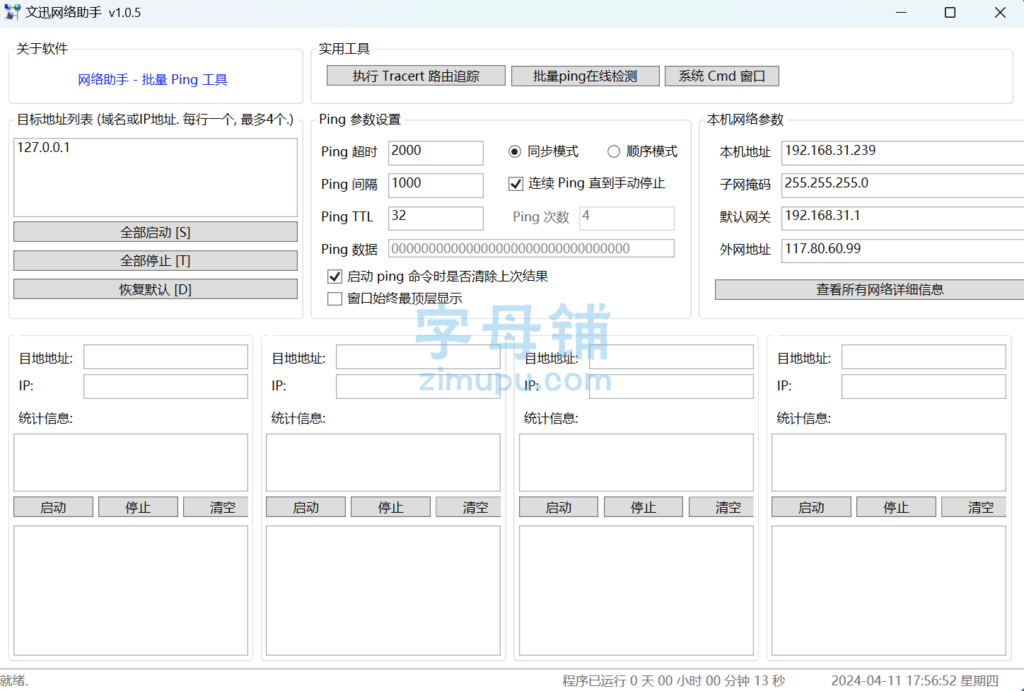Screen dimensions: 1024x691
Task: Click 统计信息 box in first ping panel
Action: pos(131,462)
